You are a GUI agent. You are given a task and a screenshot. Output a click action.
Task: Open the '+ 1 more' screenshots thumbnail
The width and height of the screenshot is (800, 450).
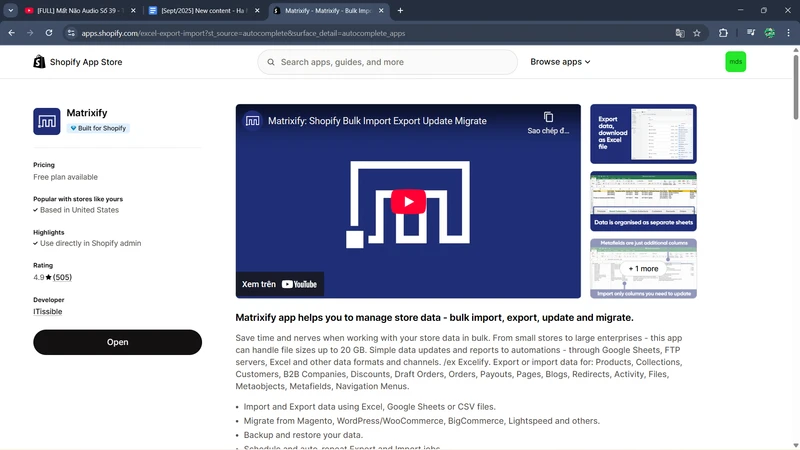click(x=643, y=268)
